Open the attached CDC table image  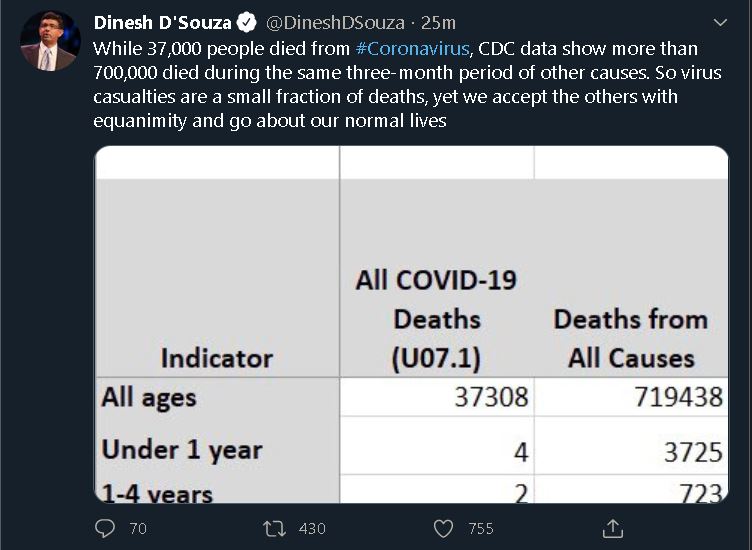tap(411, 324)
